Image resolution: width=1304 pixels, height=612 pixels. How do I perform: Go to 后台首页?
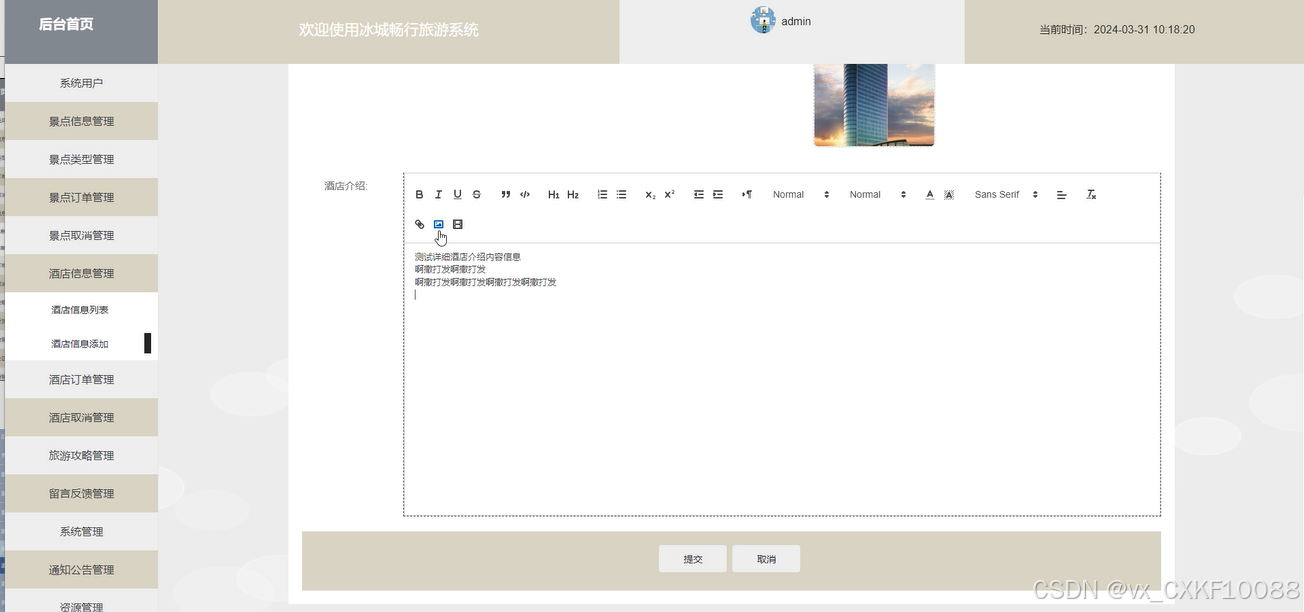pos(66,24)
